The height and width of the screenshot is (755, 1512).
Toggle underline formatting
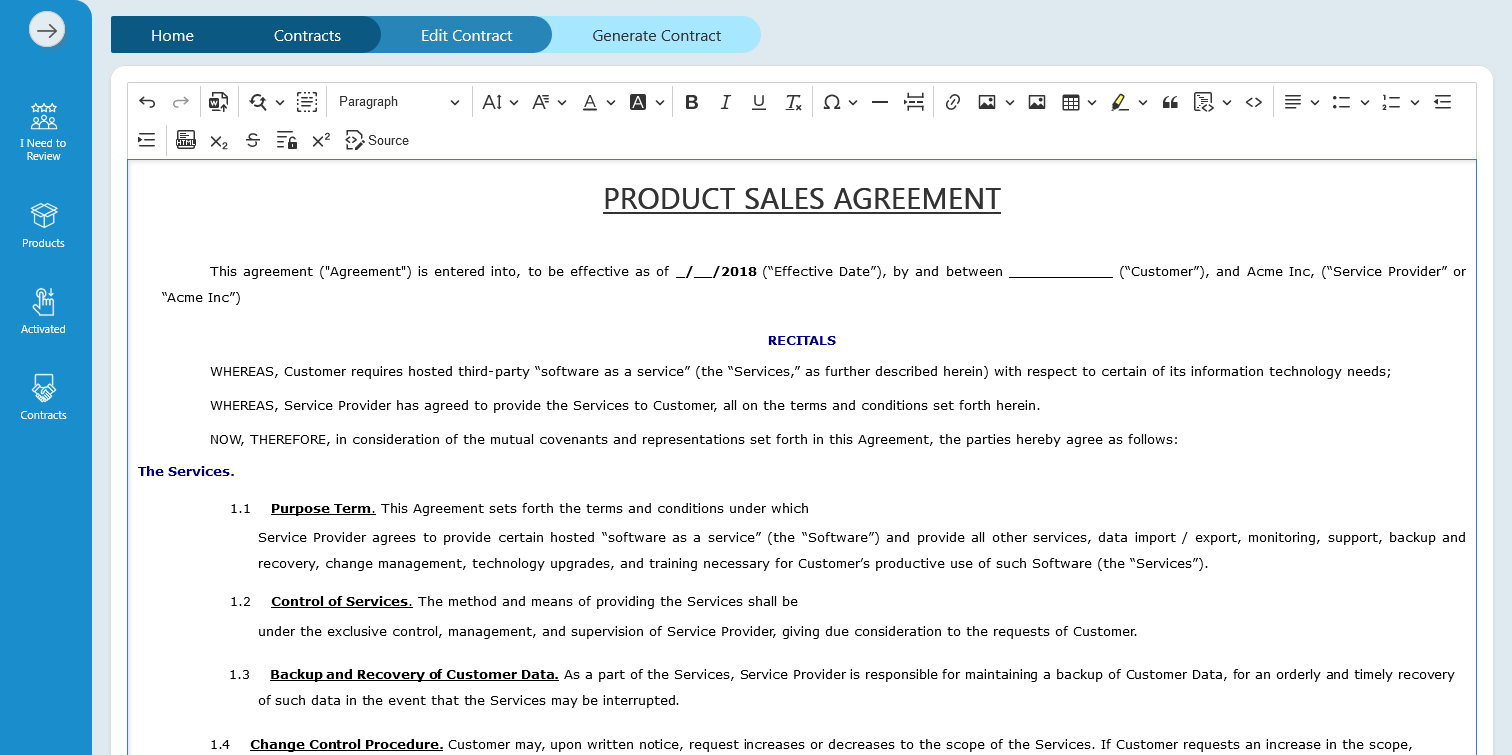tap(759, 102)
